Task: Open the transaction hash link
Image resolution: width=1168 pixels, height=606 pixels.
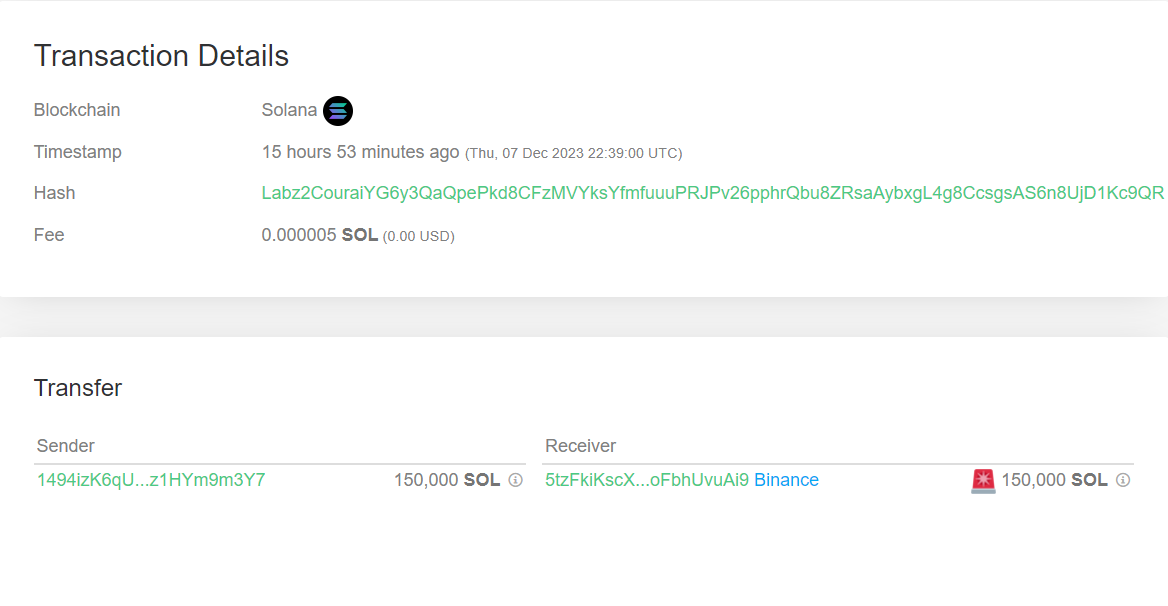Action: (x=712, y=193)
